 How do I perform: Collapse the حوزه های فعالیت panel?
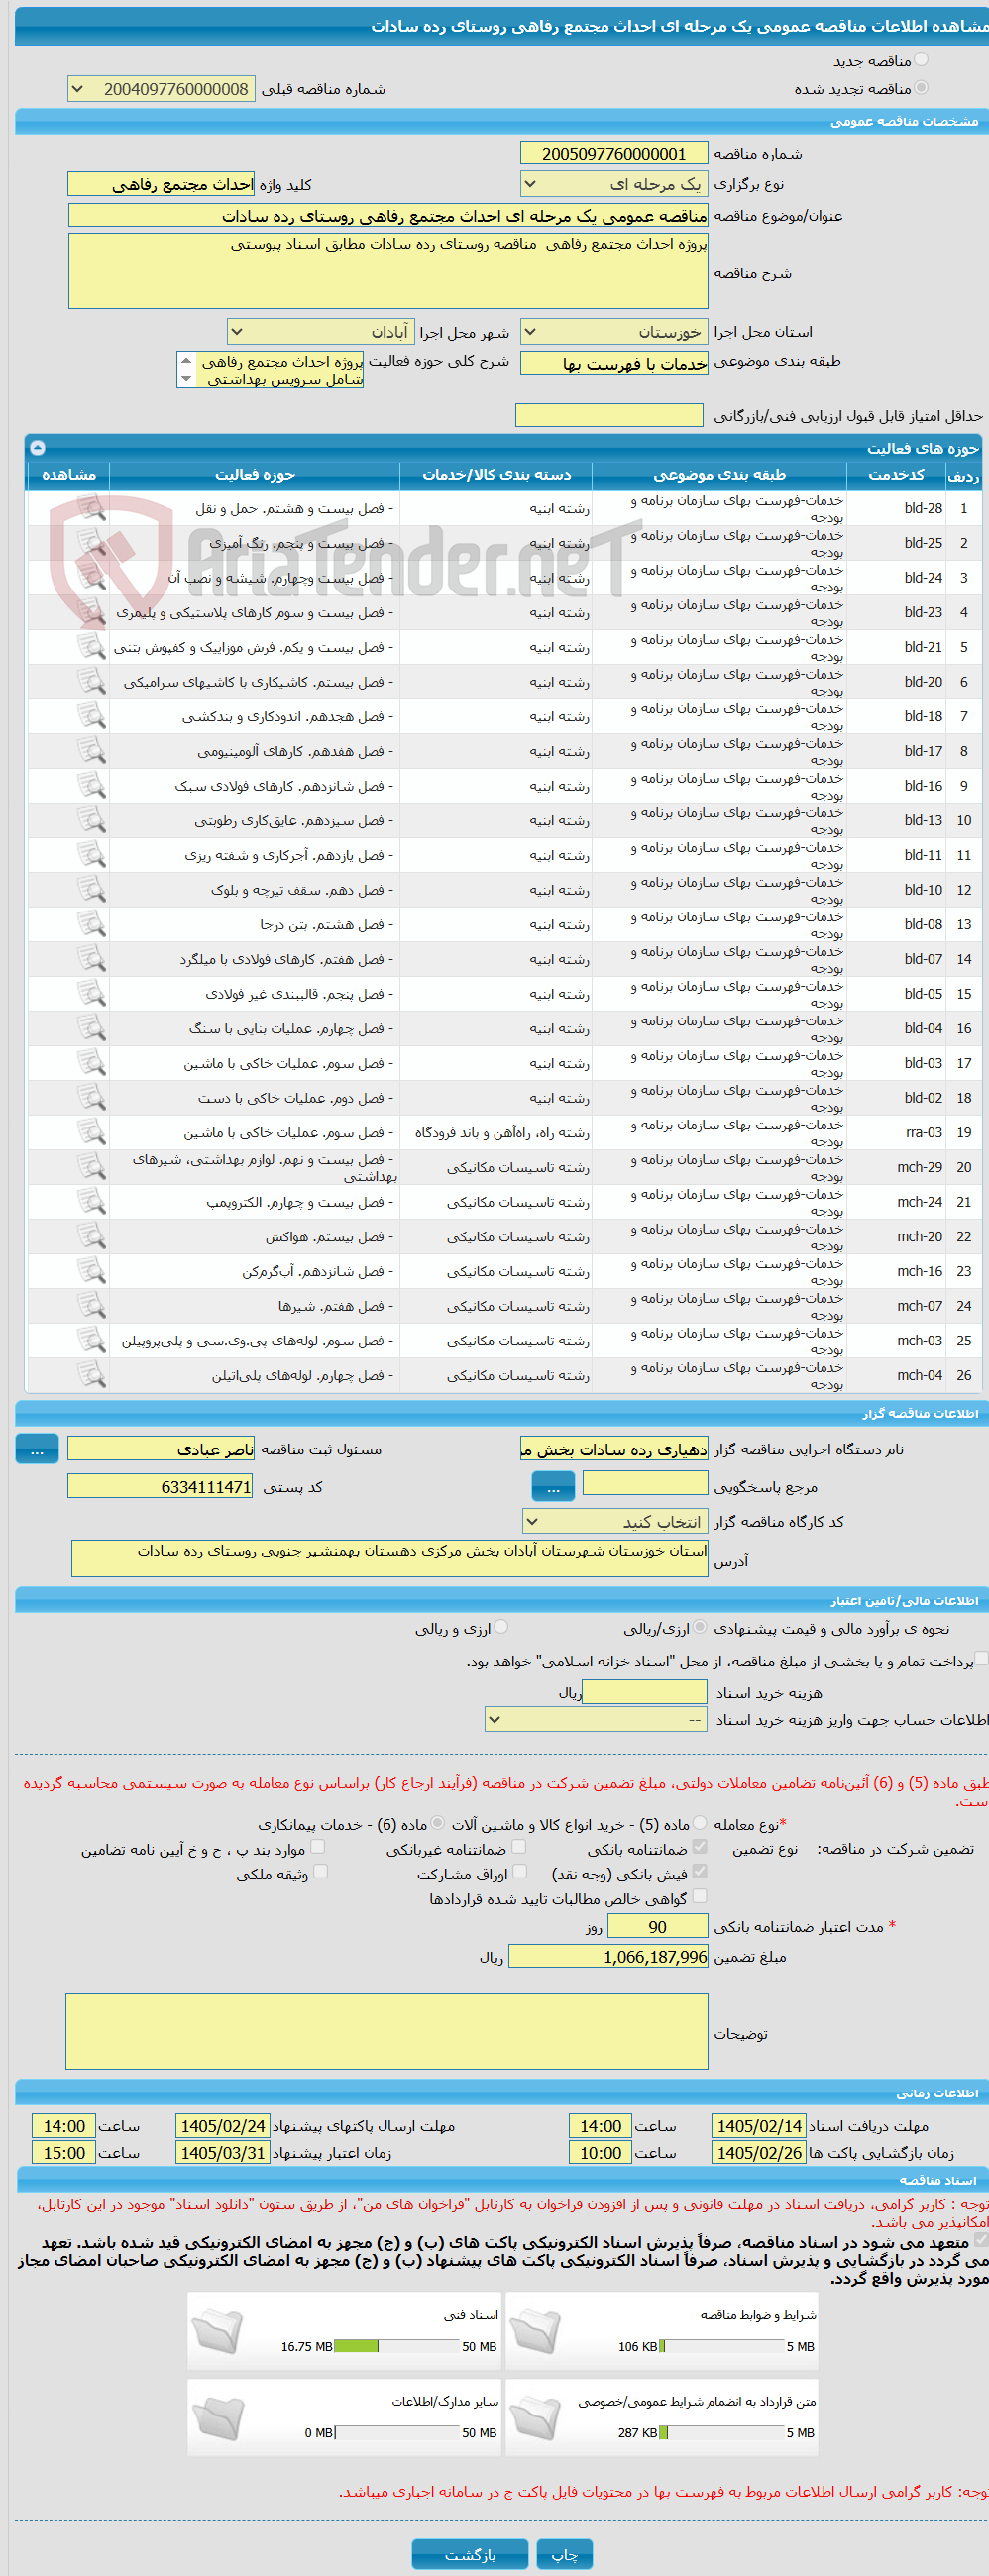tap(37, 448)
